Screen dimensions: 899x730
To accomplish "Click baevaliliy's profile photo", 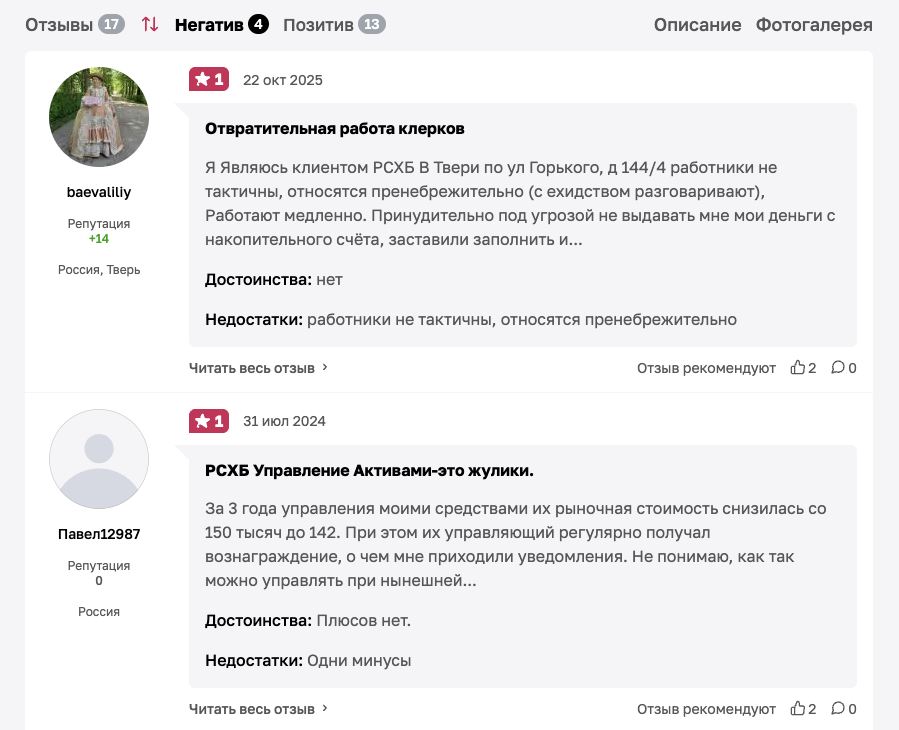I will tap(98, 116).
